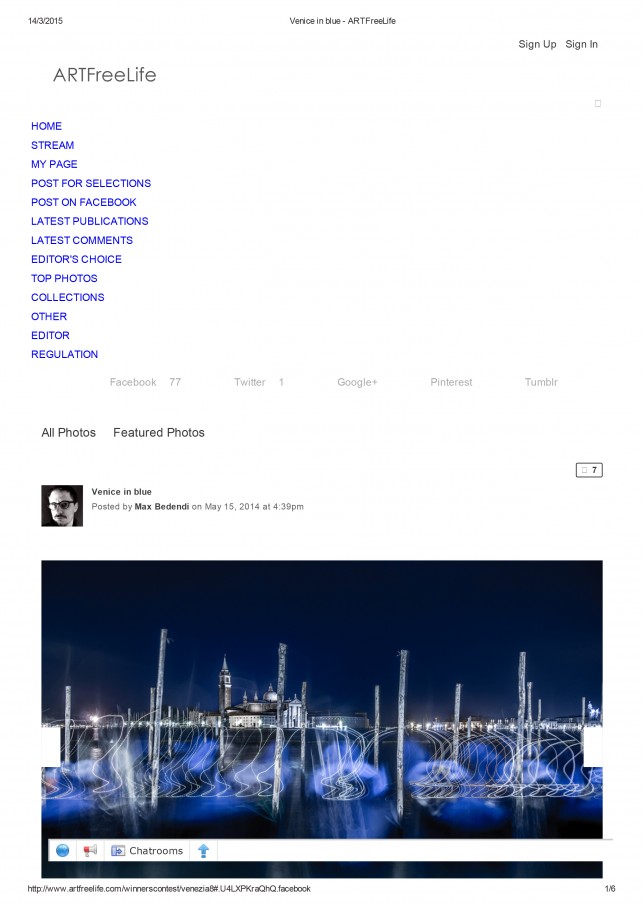This screenshot has width=643, height=910.
Task: Open the Max Bedendi author link
Action: pos(162,506)
